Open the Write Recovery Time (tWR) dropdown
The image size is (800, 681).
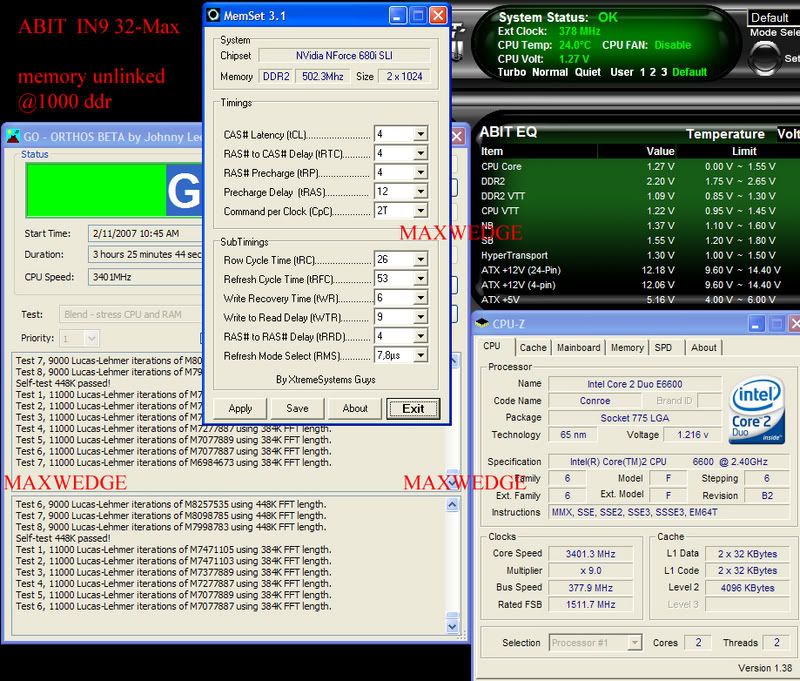tap(420, 297)
